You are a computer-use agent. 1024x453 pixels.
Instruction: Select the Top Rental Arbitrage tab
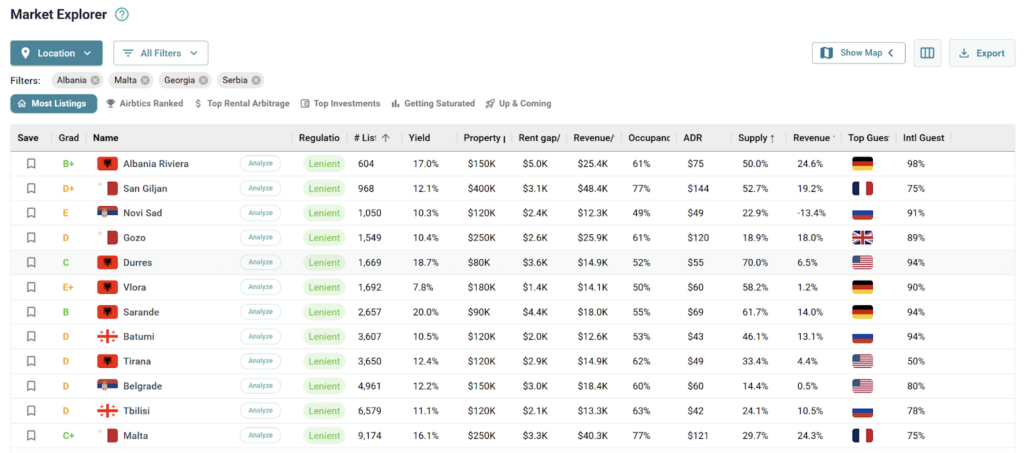pyautogui.click(x=242, y=103)
